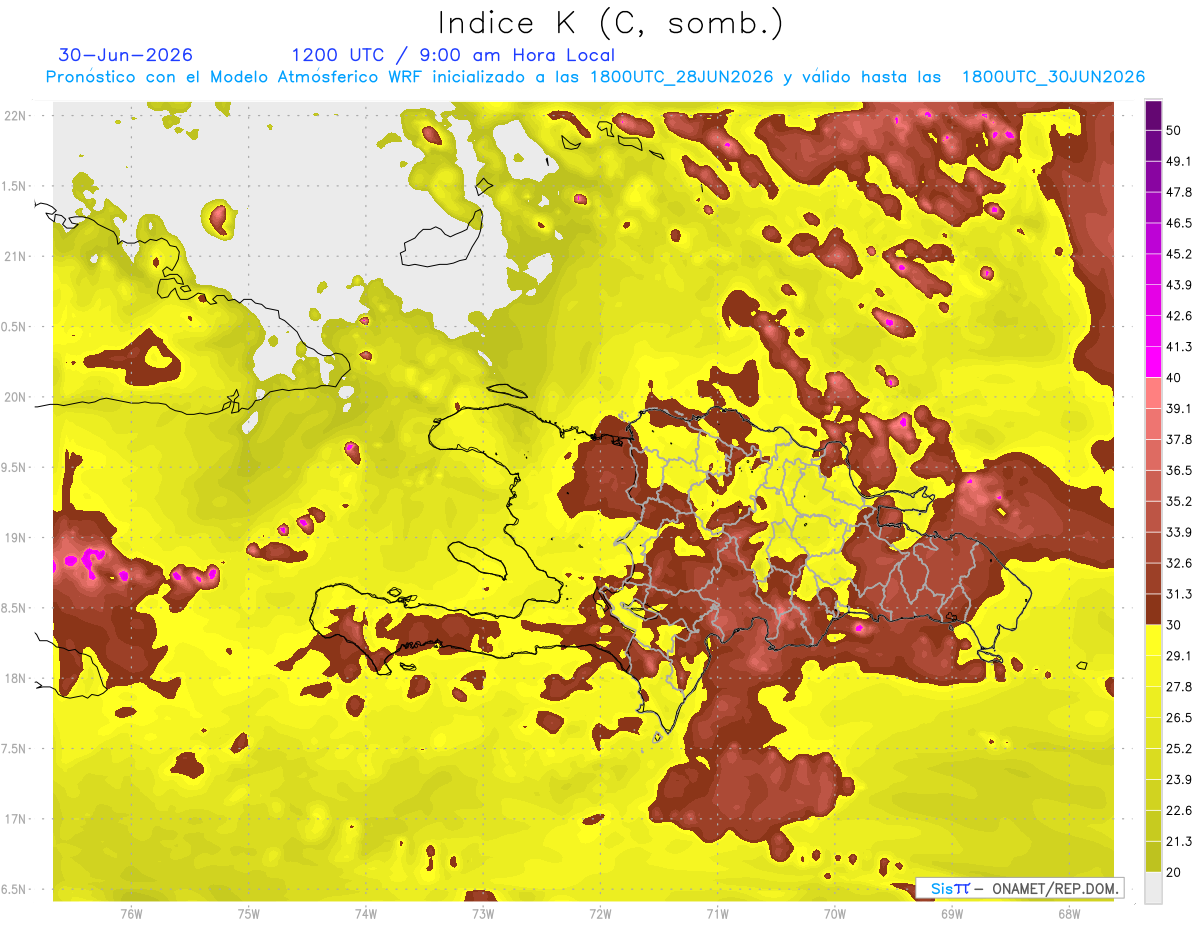Click the 'Indice K (C, somb.)' chart title
Viewport: 1200px width, 927px height.
click(610, 23)
